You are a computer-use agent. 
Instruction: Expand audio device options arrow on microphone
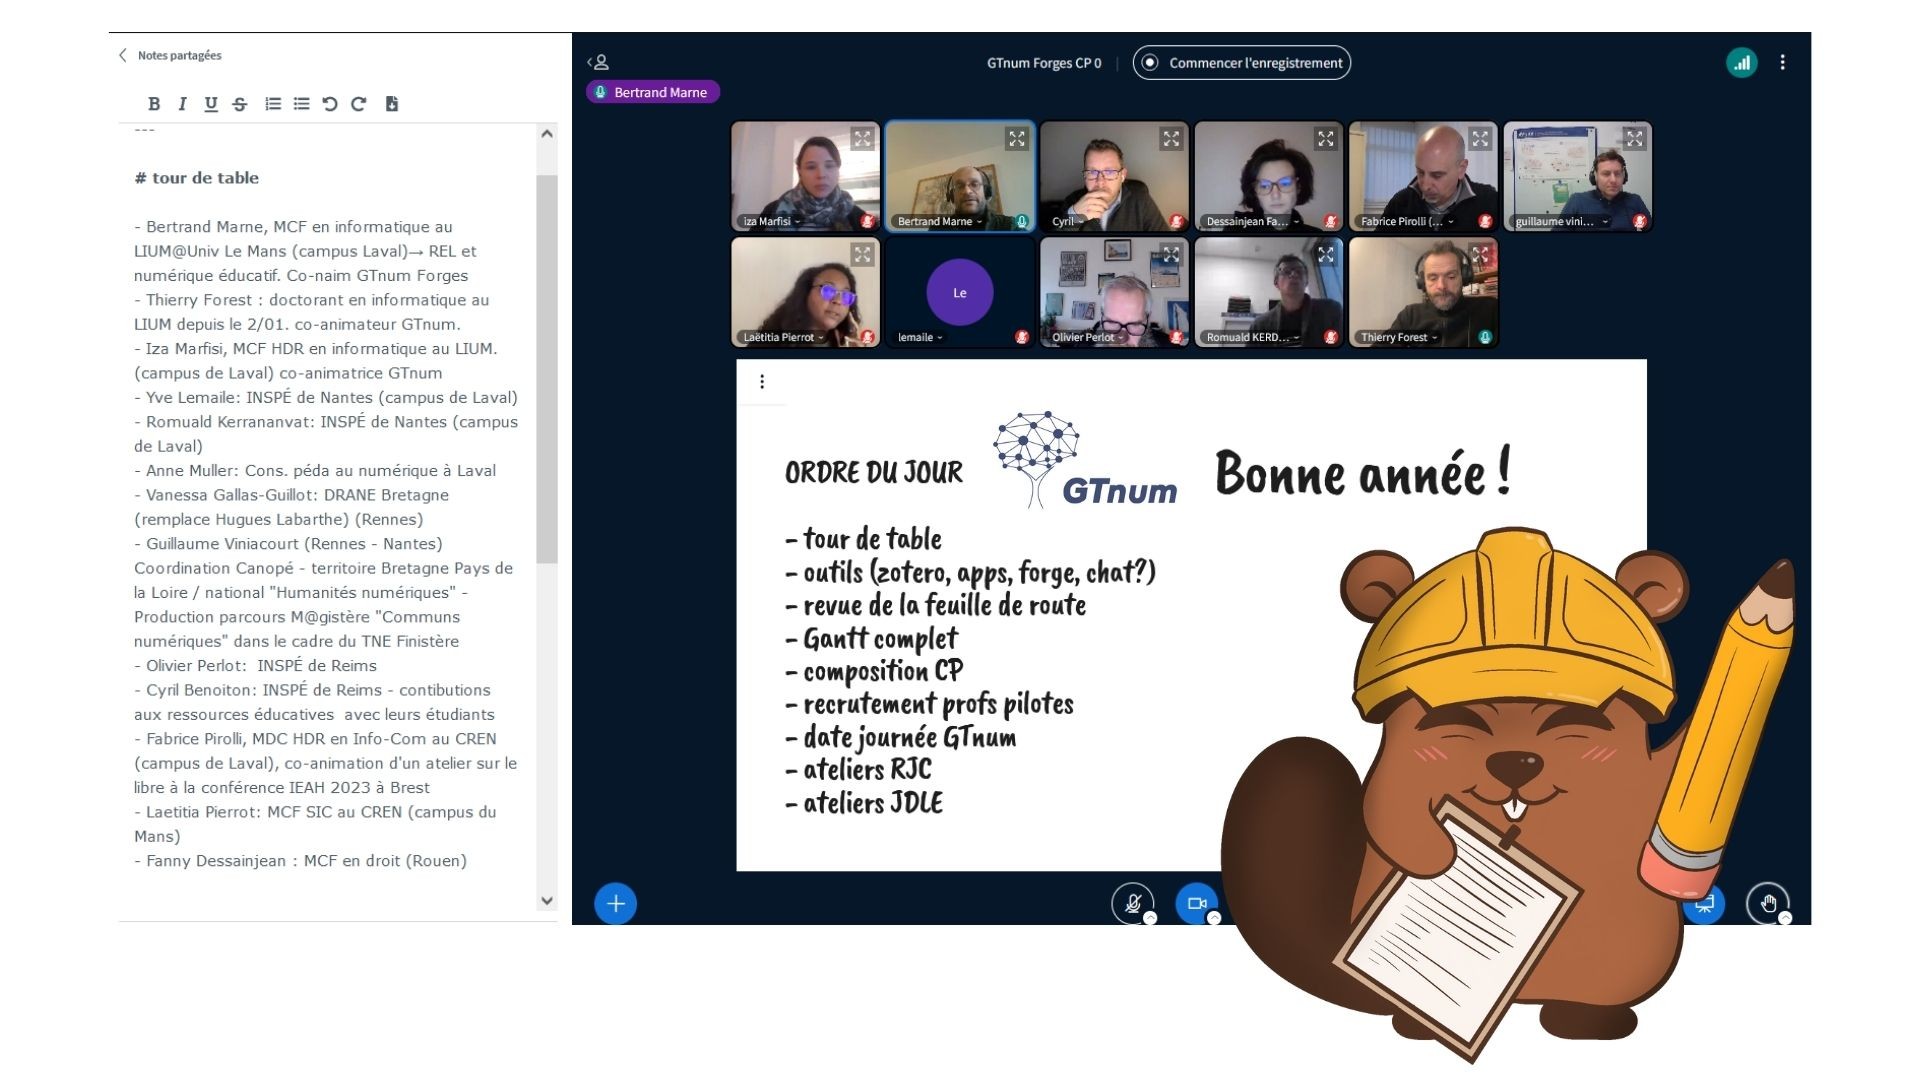(x=1150, y=918)
